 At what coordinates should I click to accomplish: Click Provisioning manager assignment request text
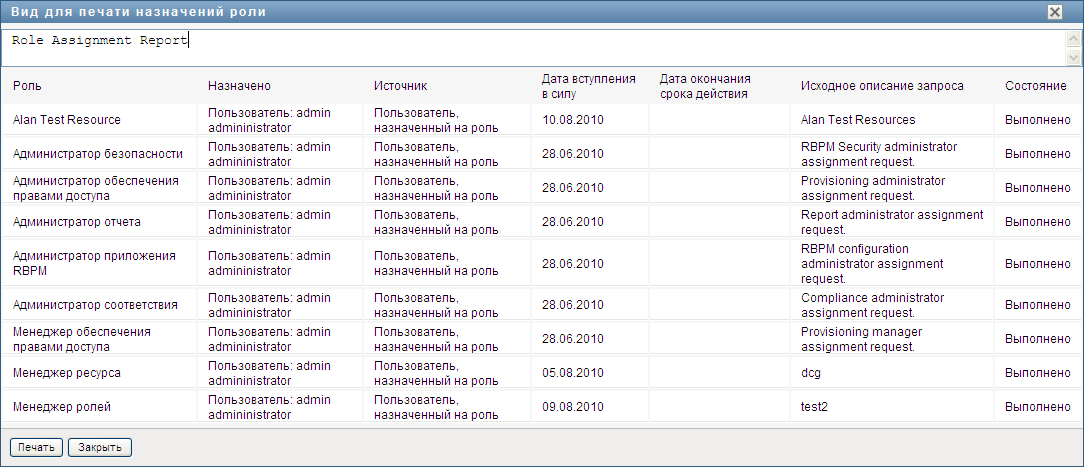tap(861, 339)
